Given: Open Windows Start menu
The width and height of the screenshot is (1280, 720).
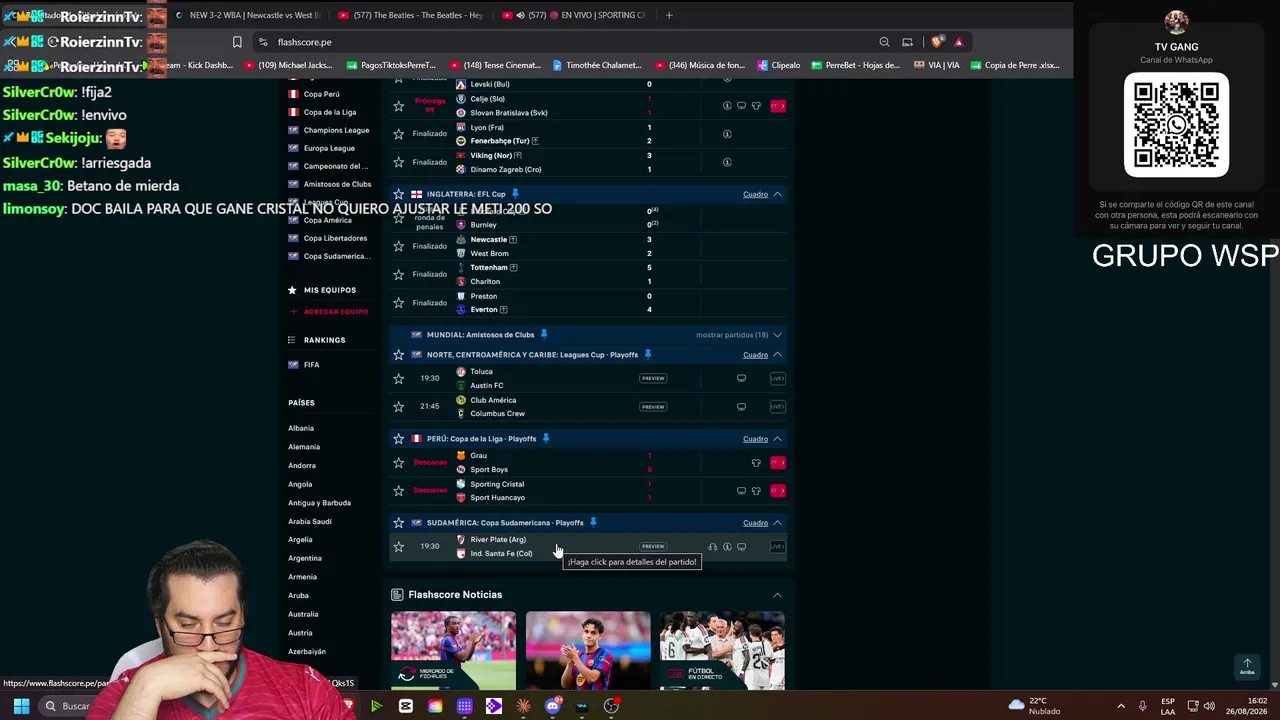Looking at the screenshot, I should 20,706.
